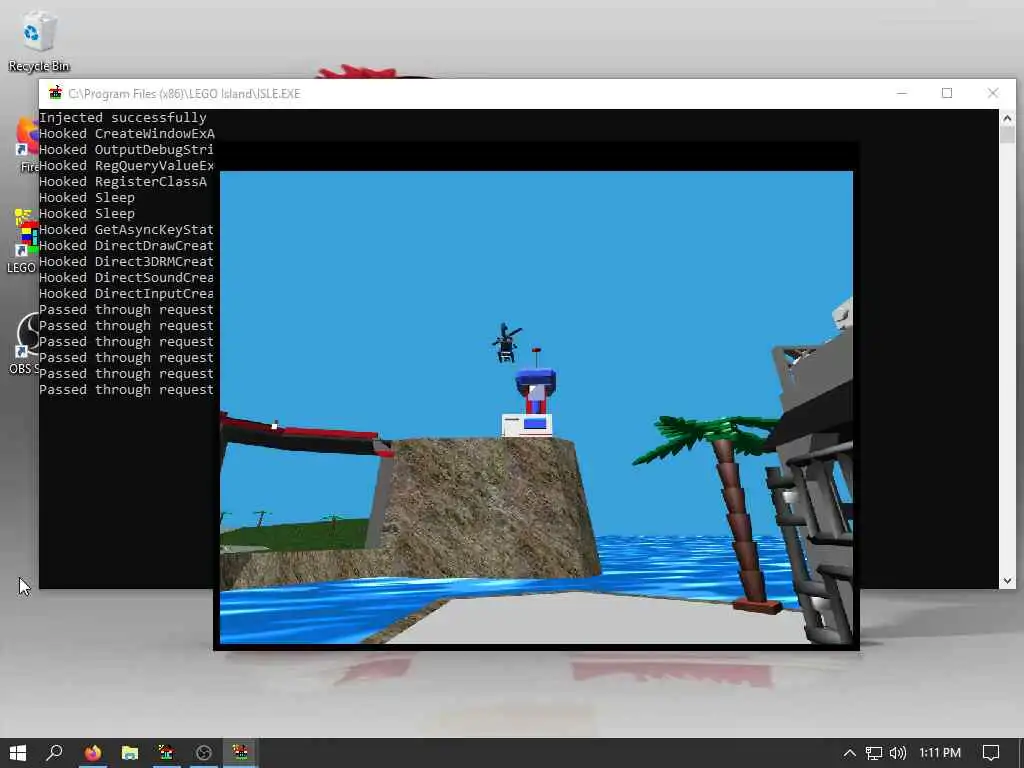Open the network status tray icon
1024x768 pixels.
873,753
